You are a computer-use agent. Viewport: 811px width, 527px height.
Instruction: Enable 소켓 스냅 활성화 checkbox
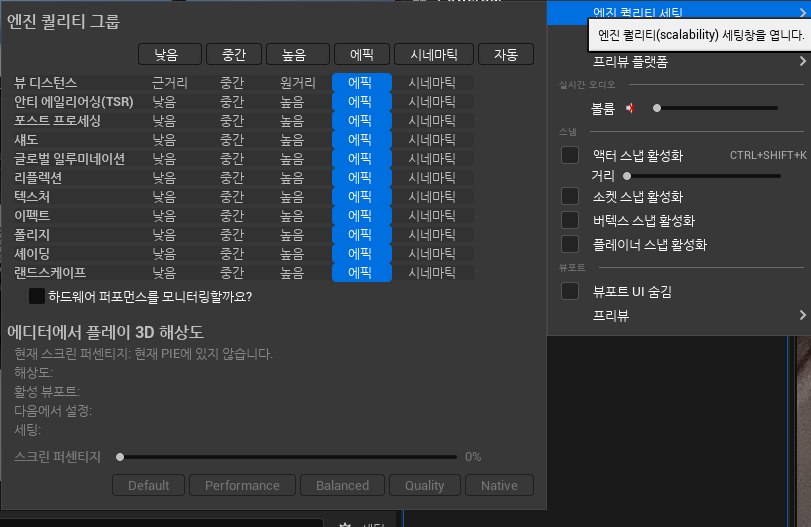click(570, 197)
